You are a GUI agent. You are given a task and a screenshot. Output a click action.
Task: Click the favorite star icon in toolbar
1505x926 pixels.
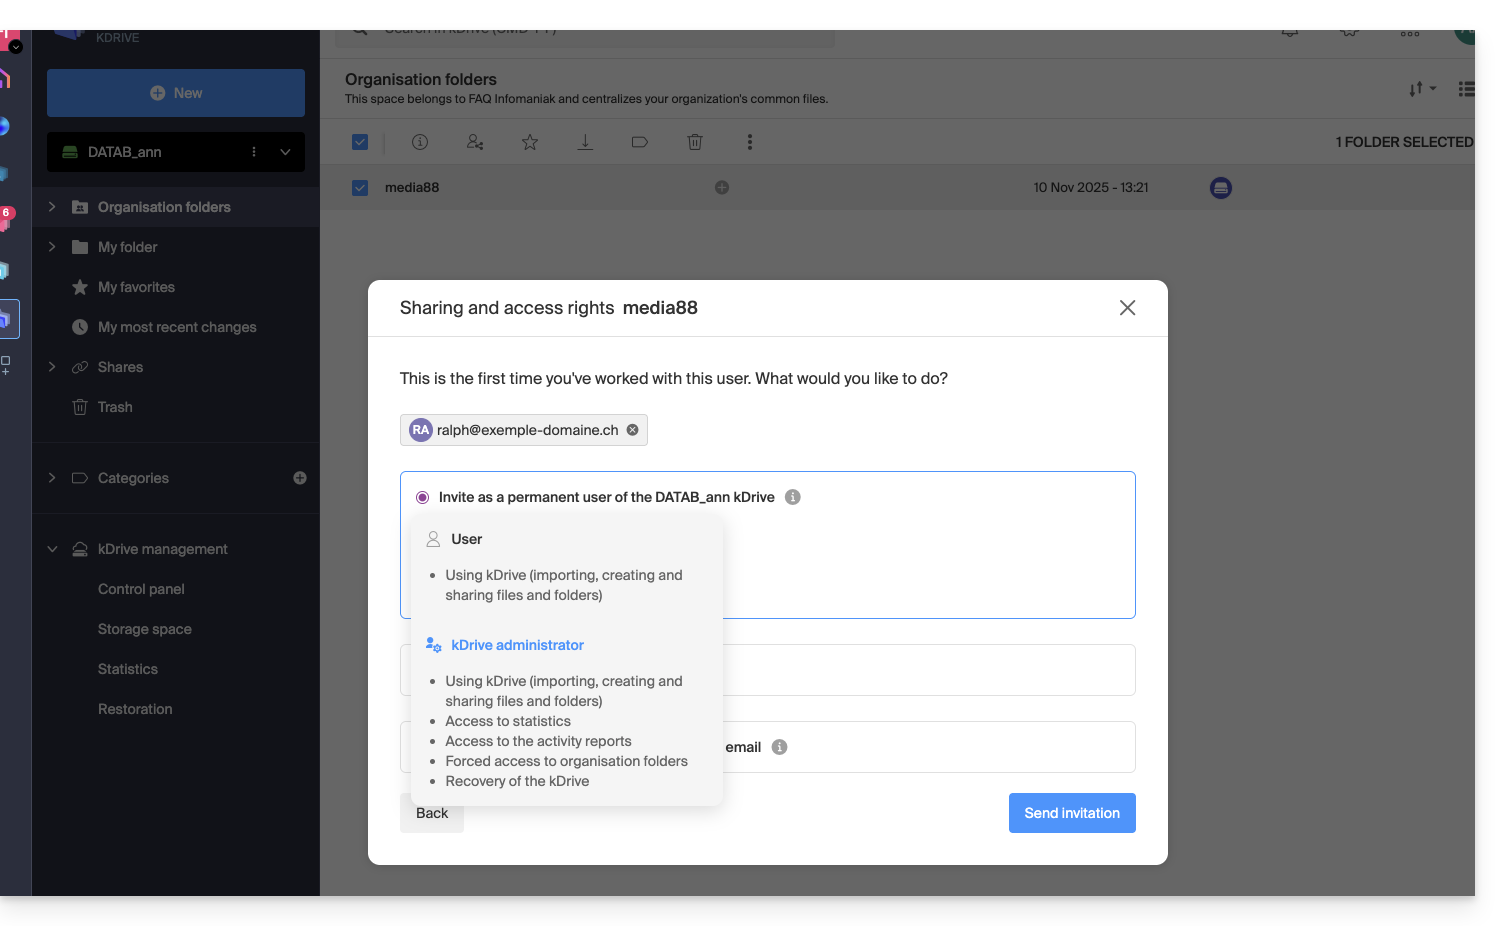point(530,142)
